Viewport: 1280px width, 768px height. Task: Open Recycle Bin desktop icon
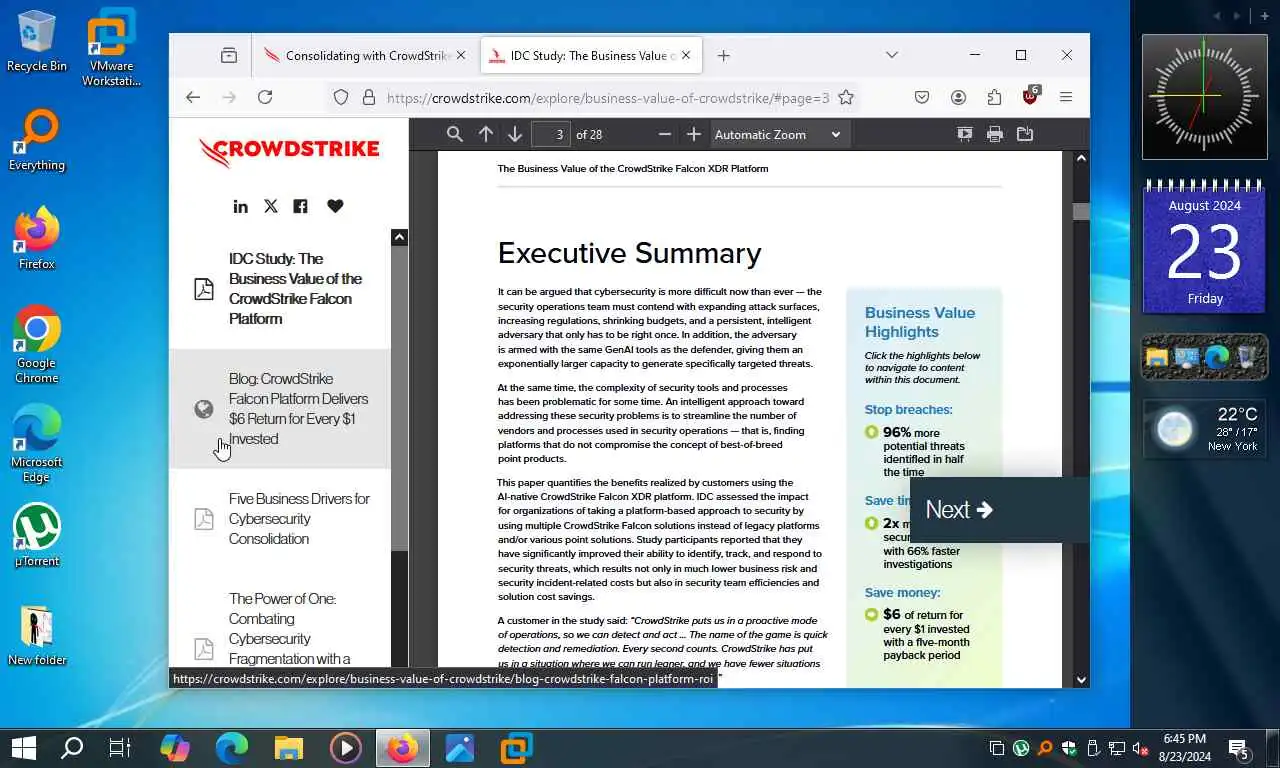37,41
